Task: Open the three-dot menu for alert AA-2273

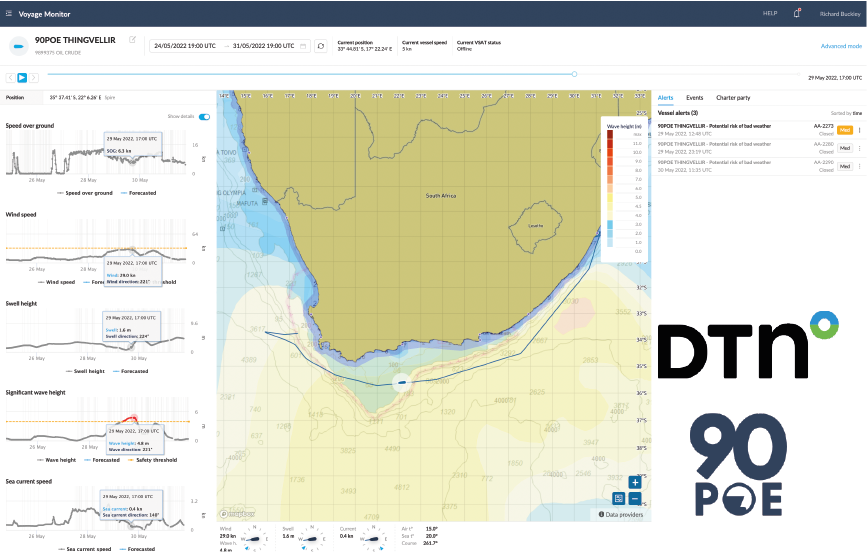Action: point(859,130)
